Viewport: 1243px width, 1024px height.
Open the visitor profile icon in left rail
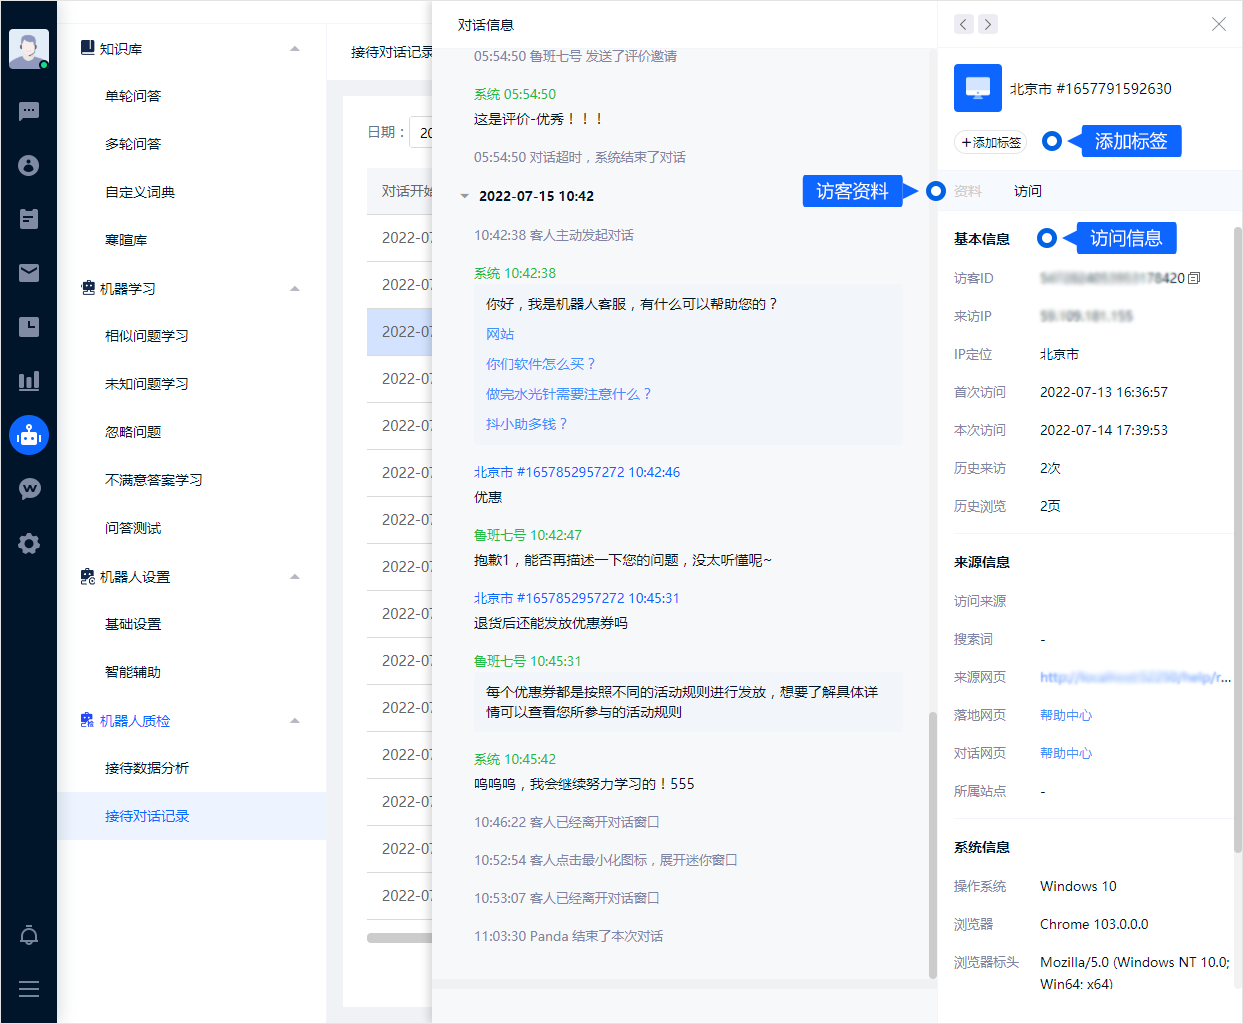coord(29,165)
